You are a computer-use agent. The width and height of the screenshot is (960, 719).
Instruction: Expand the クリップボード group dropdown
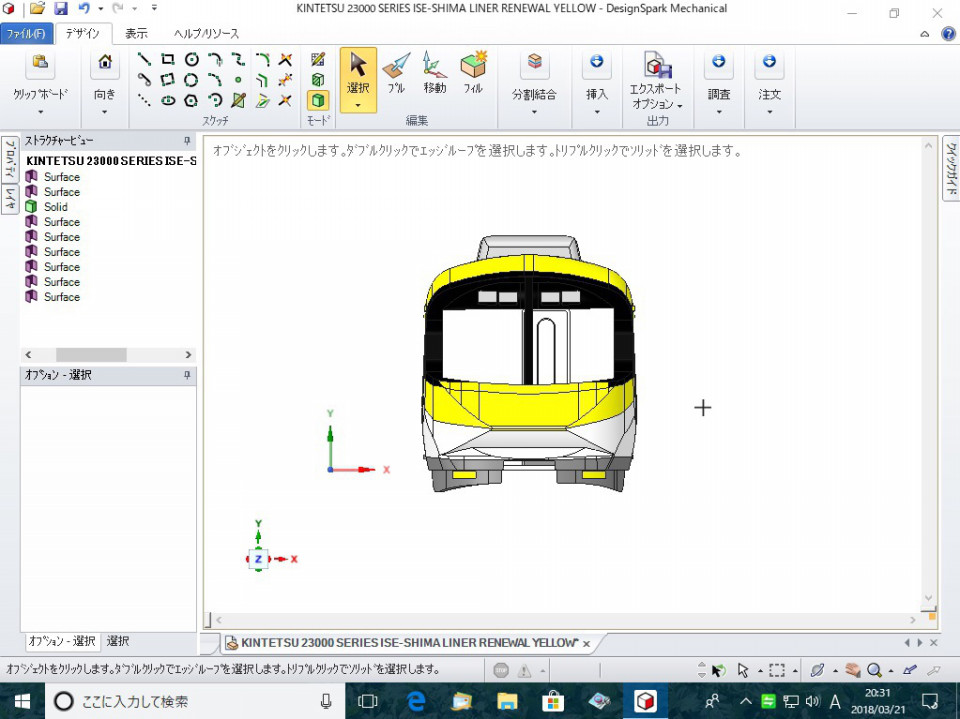click(40, 111)
